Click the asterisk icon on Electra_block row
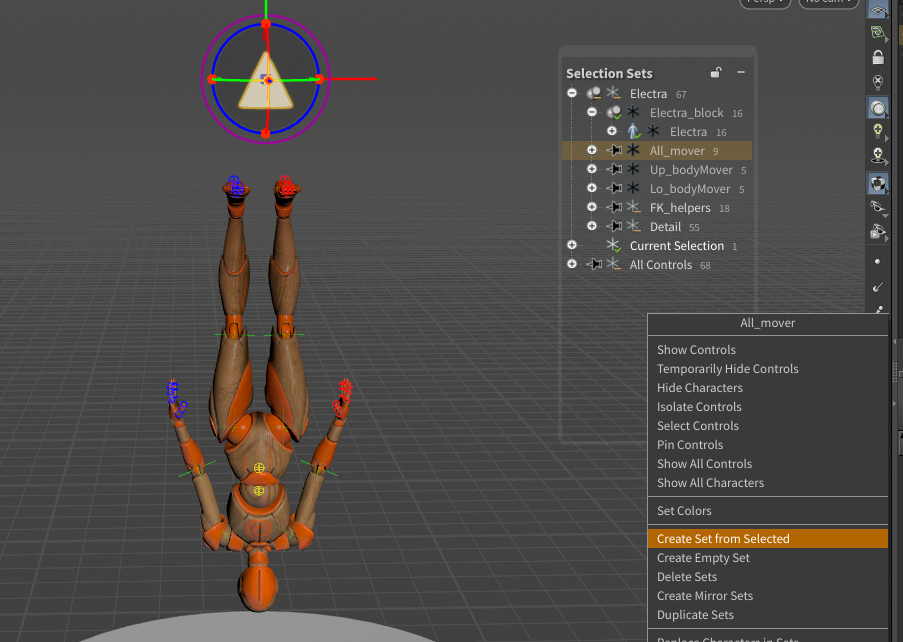The height and width of the screenshot is (642, 903). [633, 112]
